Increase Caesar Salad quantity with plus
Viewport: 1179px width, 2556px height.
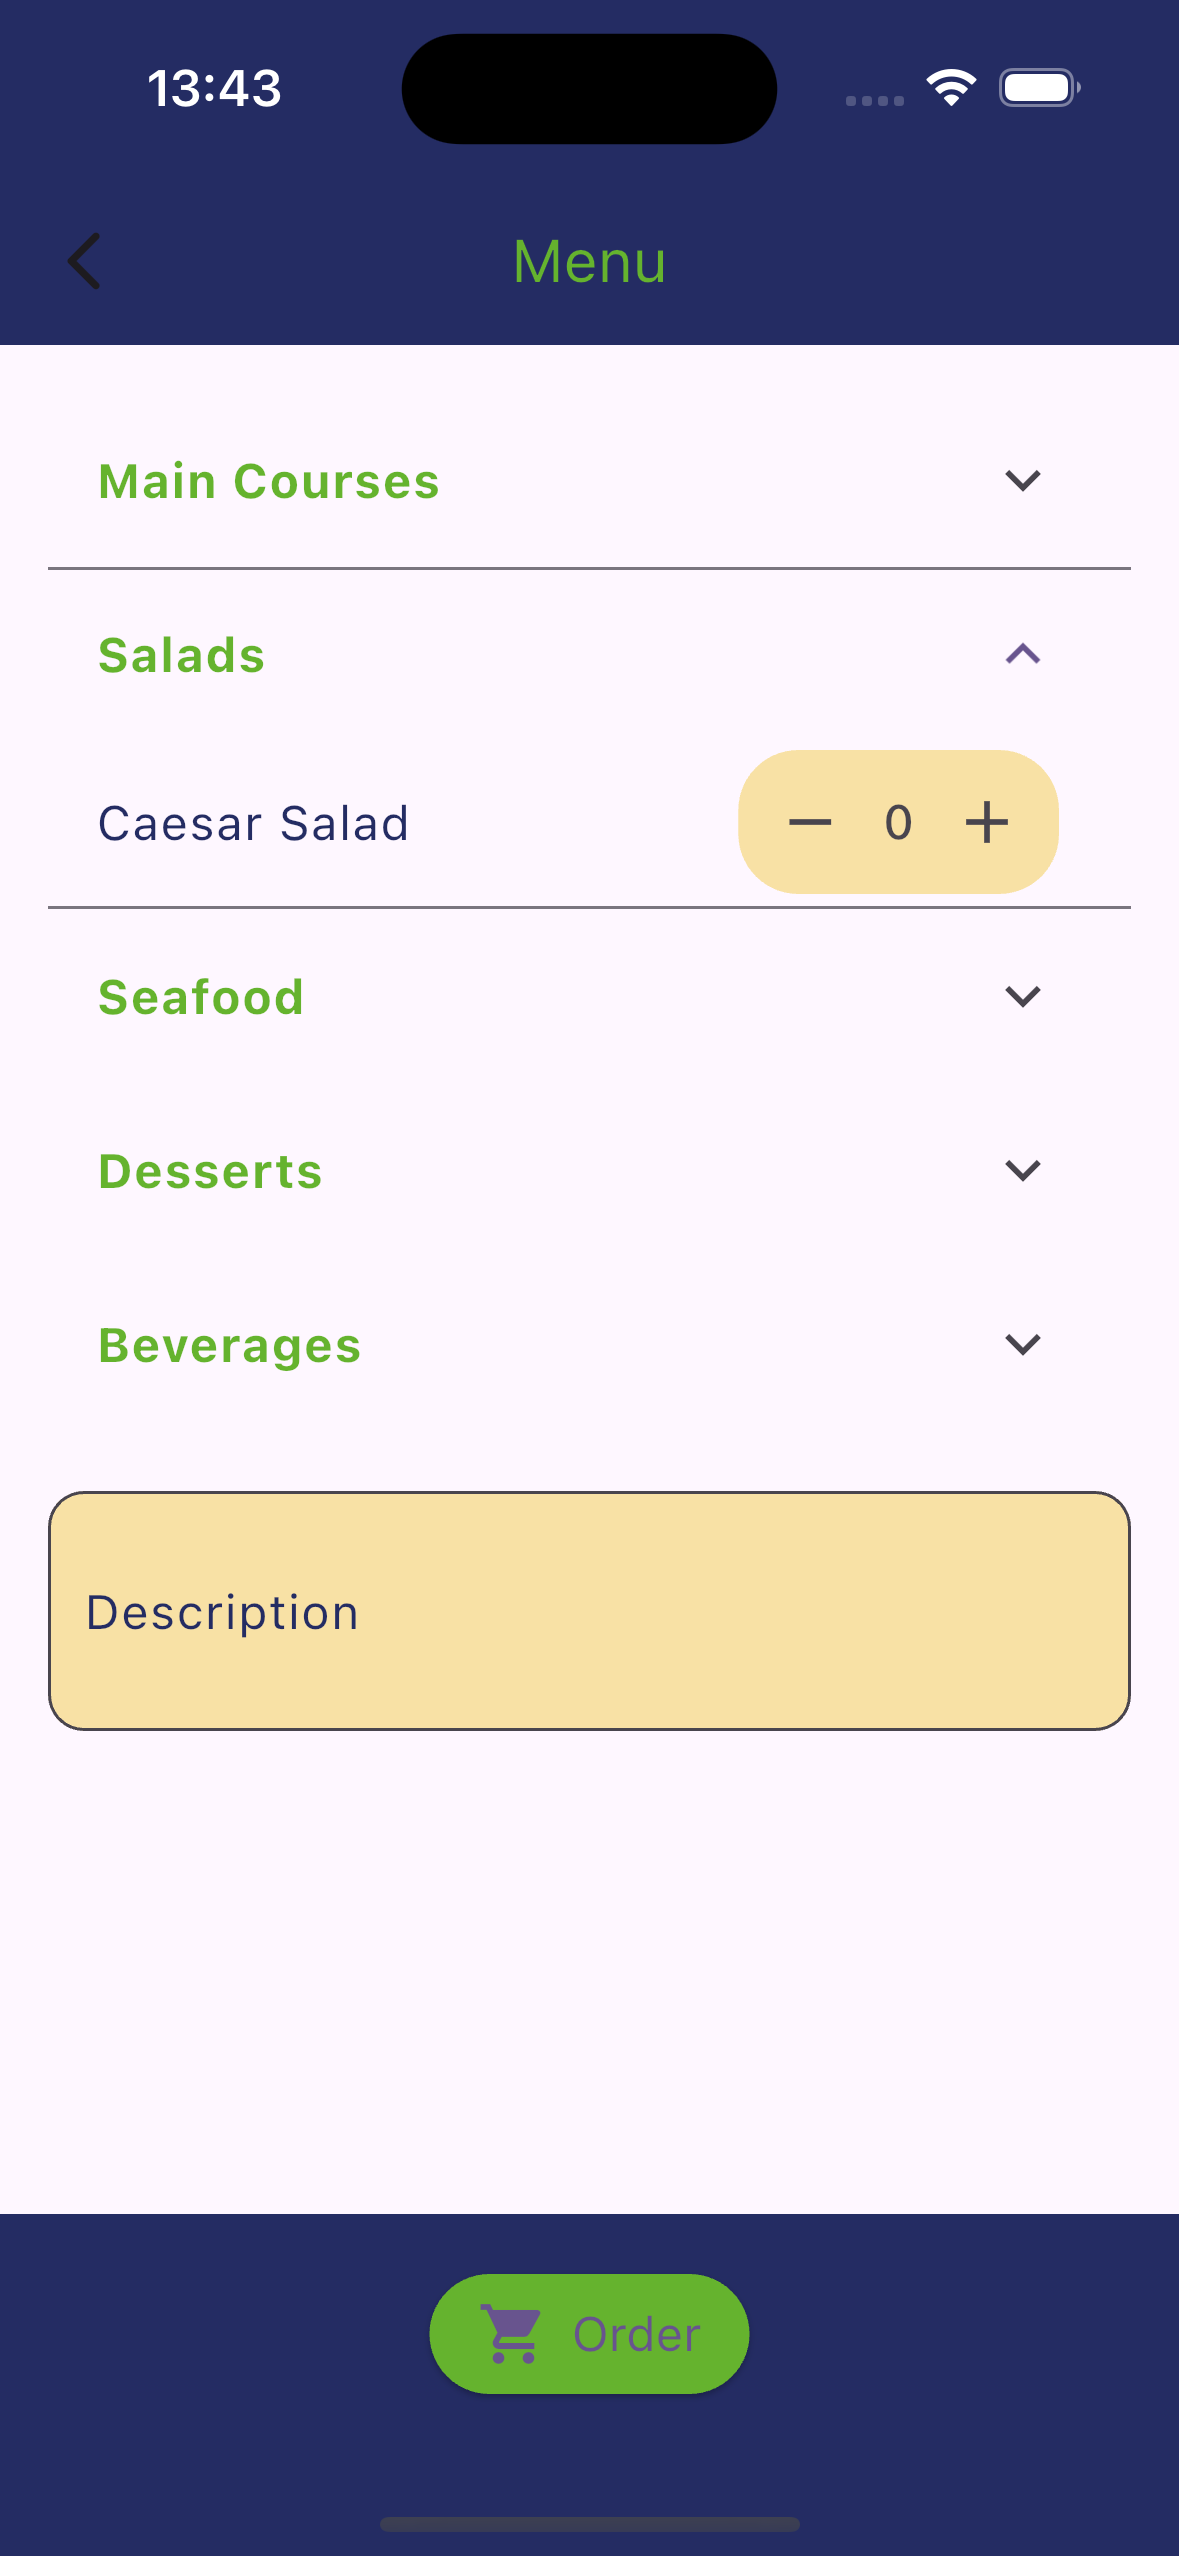[x=986, y=822]
